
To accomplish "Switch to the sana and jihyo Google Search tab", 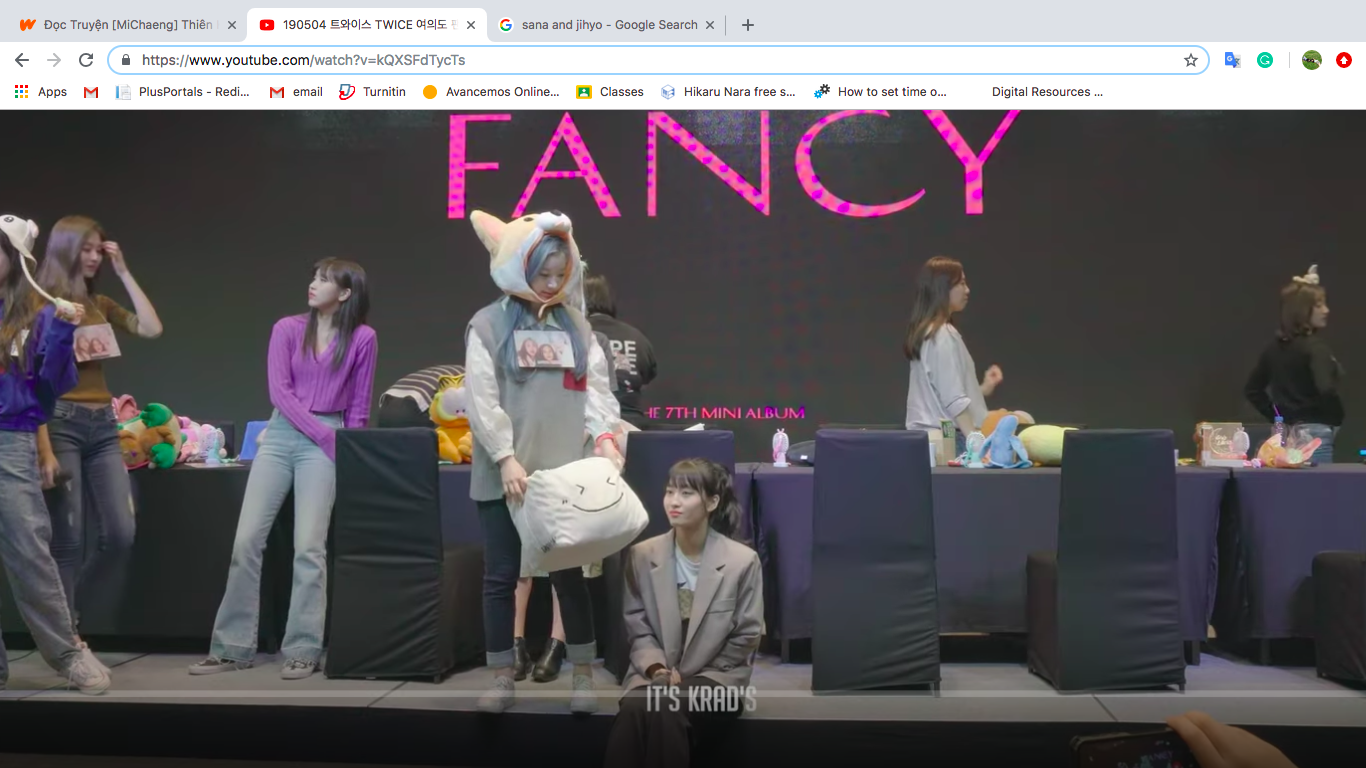I will (600, 25).
